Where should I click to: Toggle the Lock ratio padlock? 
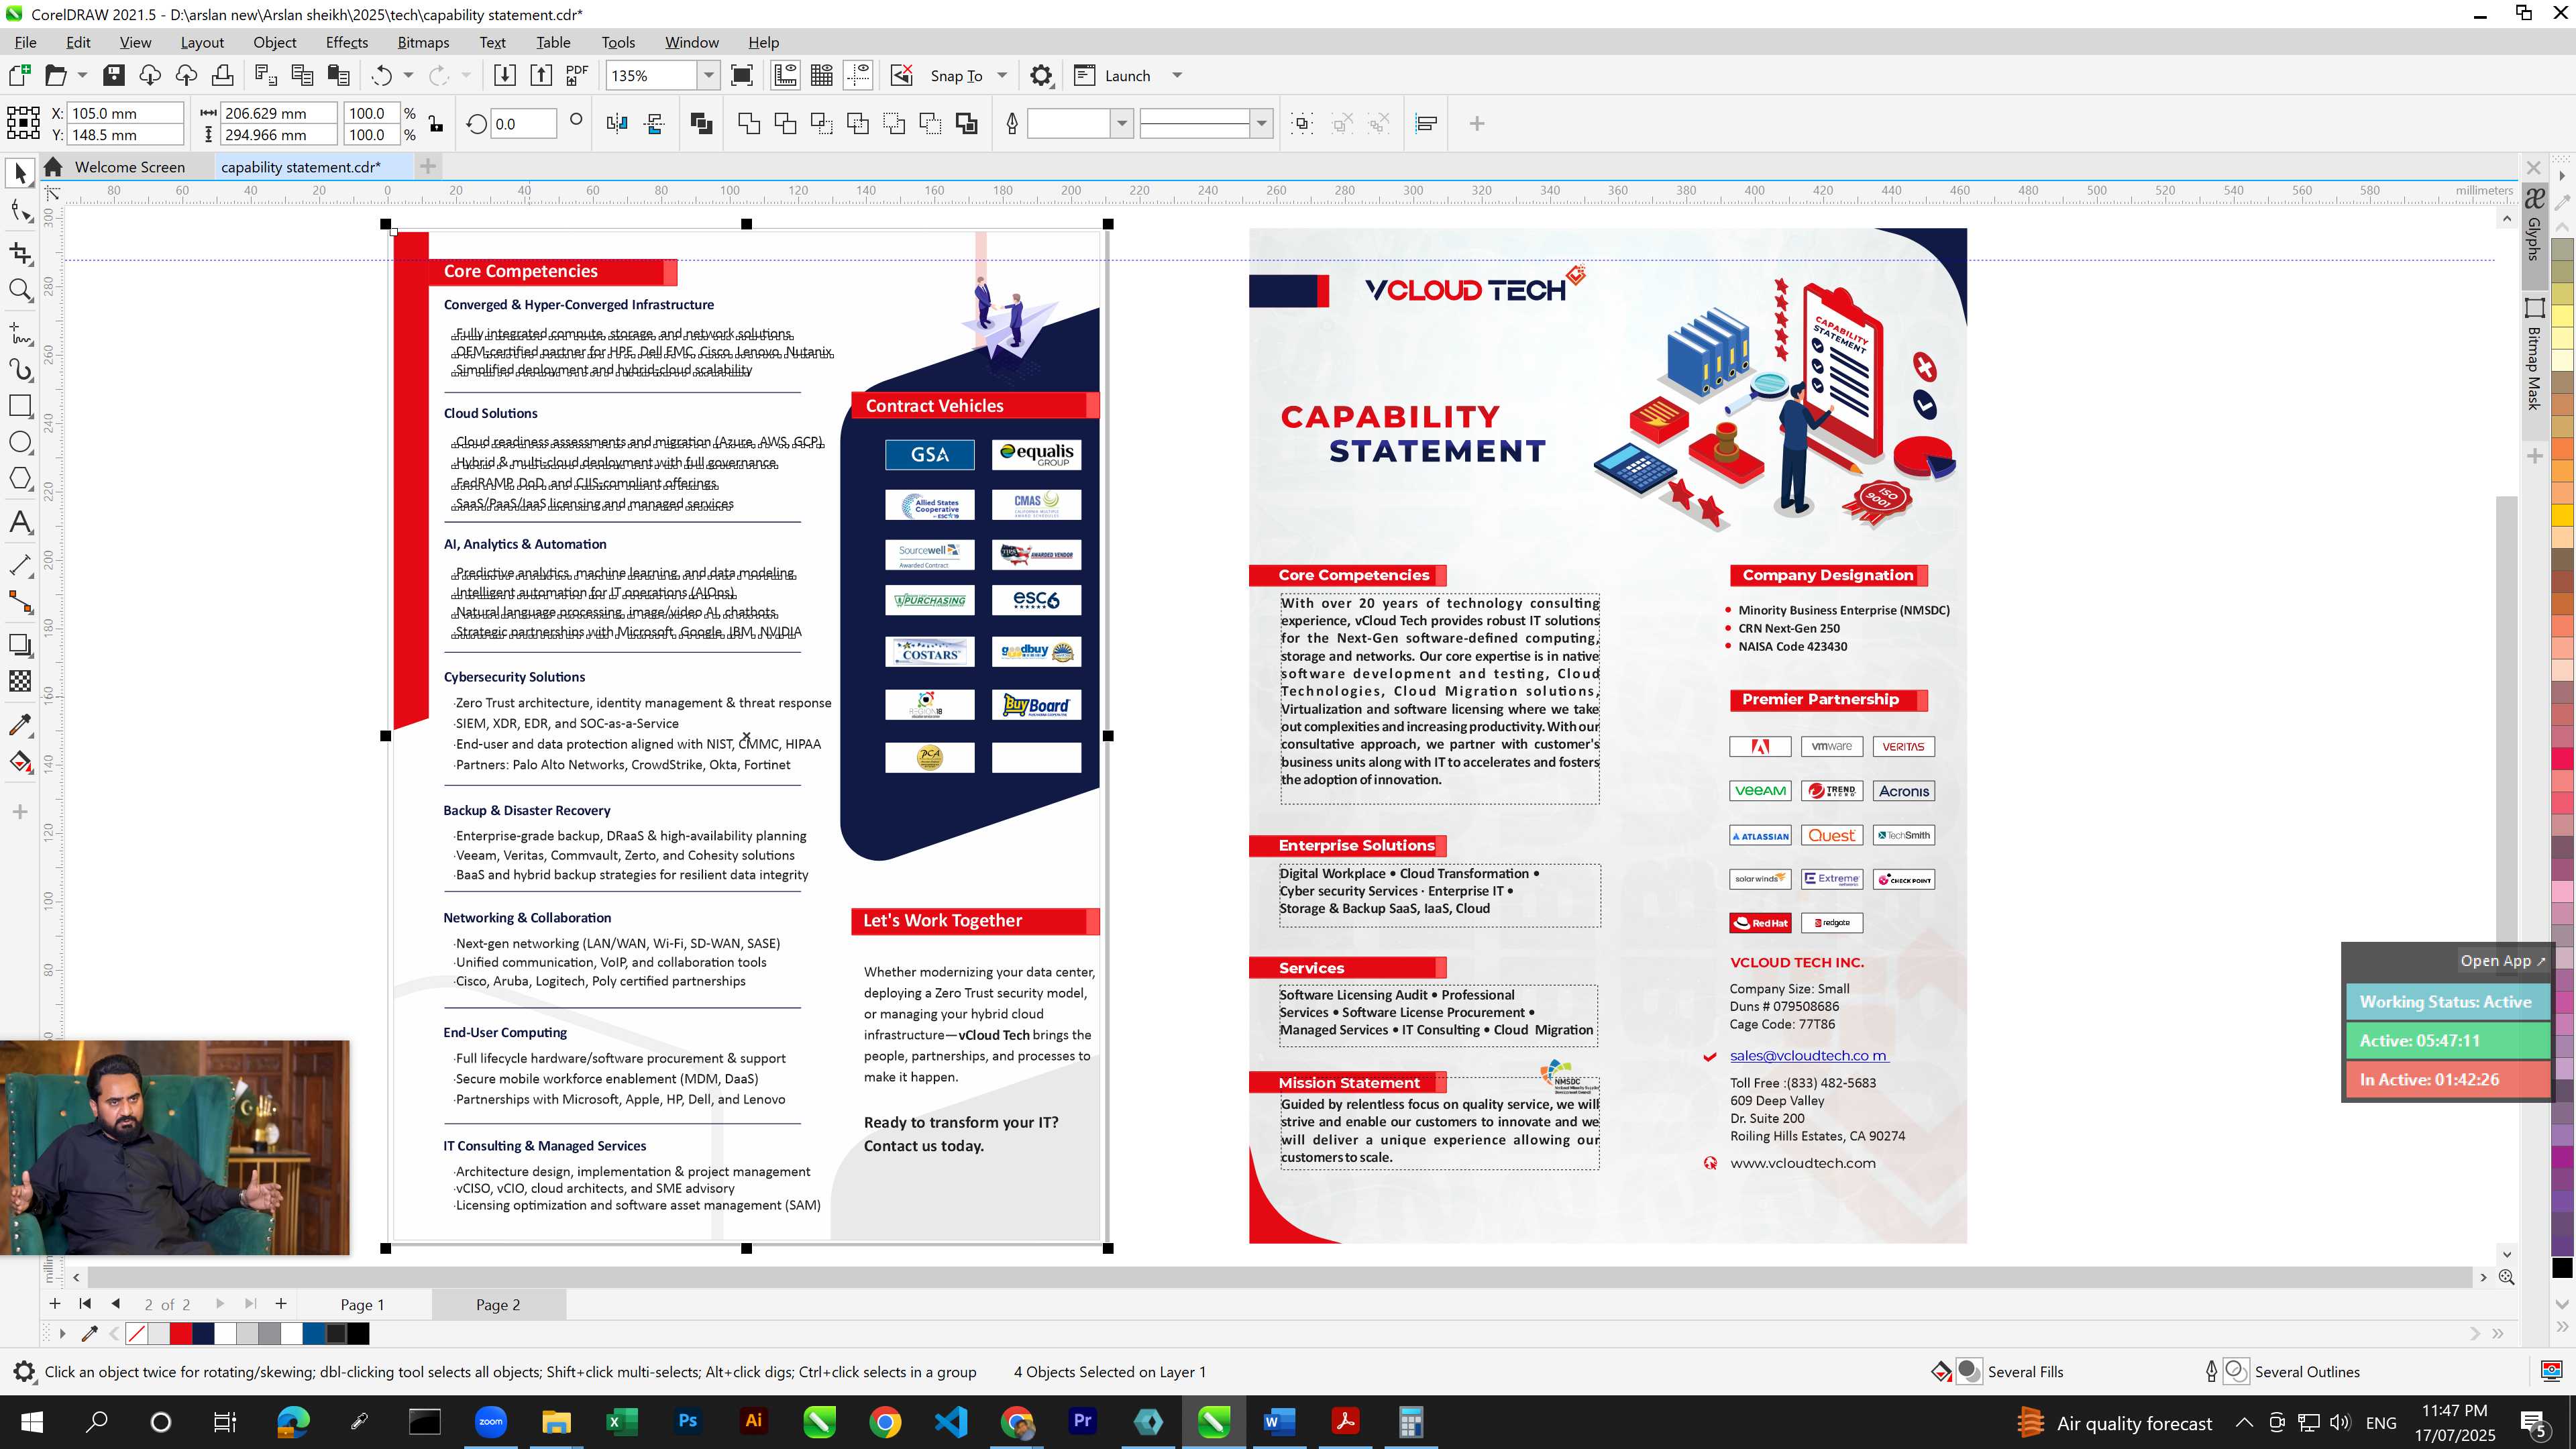pos(436,124)
